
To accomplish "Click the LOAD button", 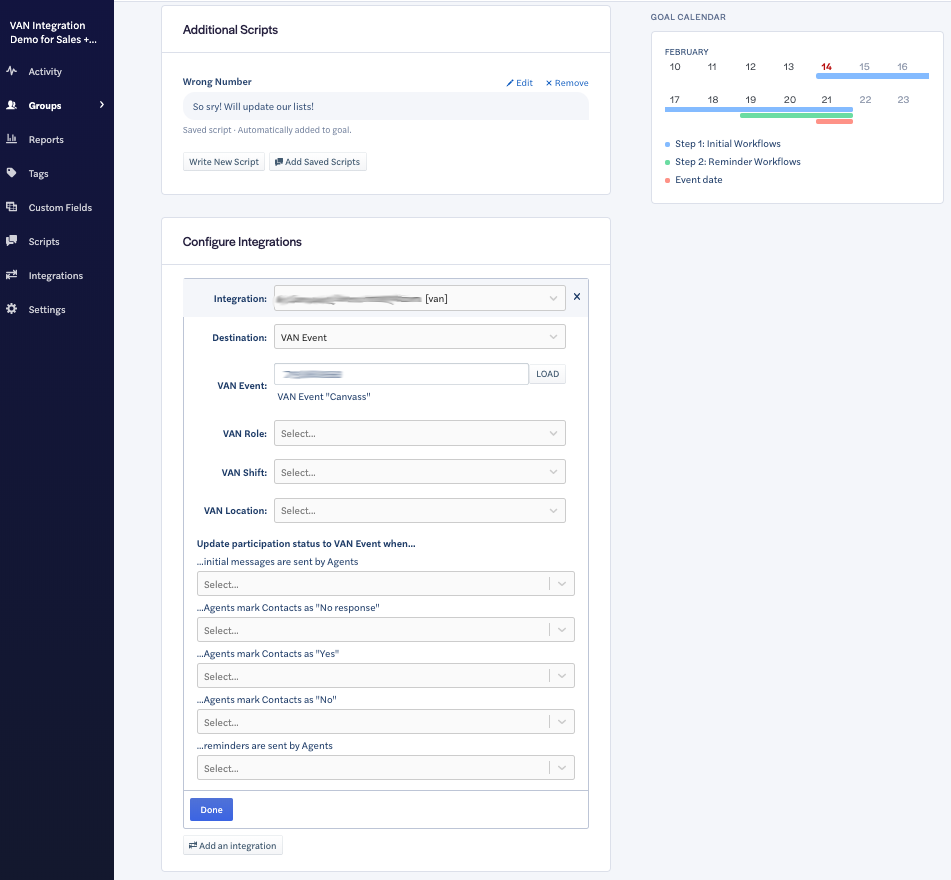I will [547, 374].
